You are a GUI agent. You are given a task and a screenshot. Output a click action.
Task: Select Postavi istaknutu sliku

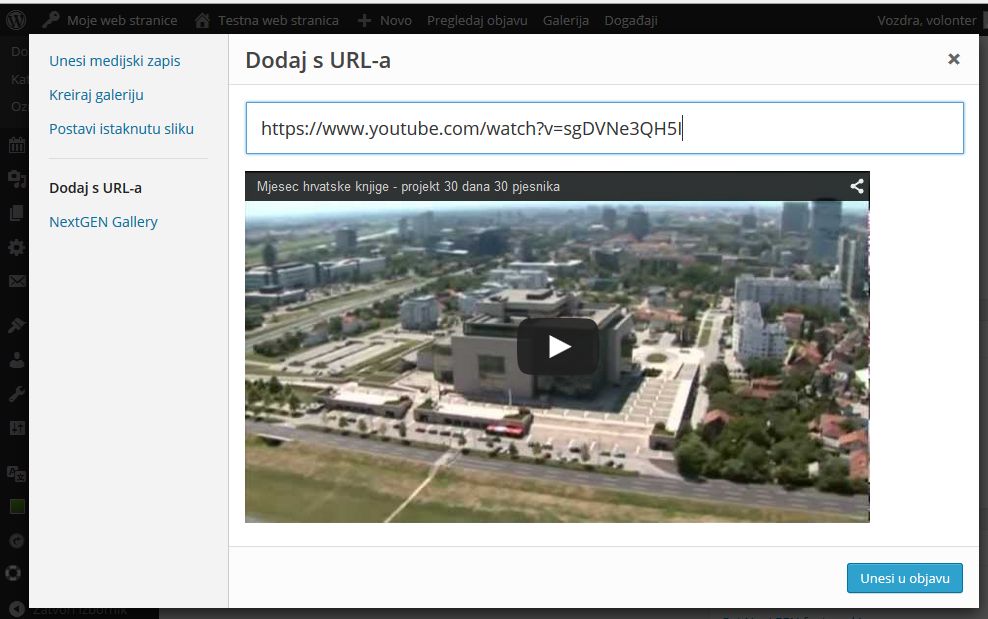tap(122, 129)
